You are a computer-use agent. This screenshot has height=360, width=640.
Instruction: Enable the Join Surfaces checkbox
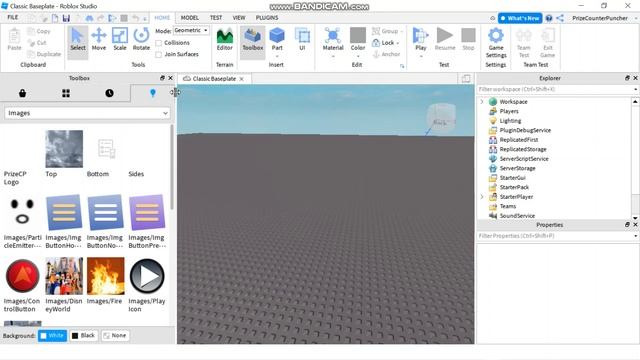tap(158, 54)
